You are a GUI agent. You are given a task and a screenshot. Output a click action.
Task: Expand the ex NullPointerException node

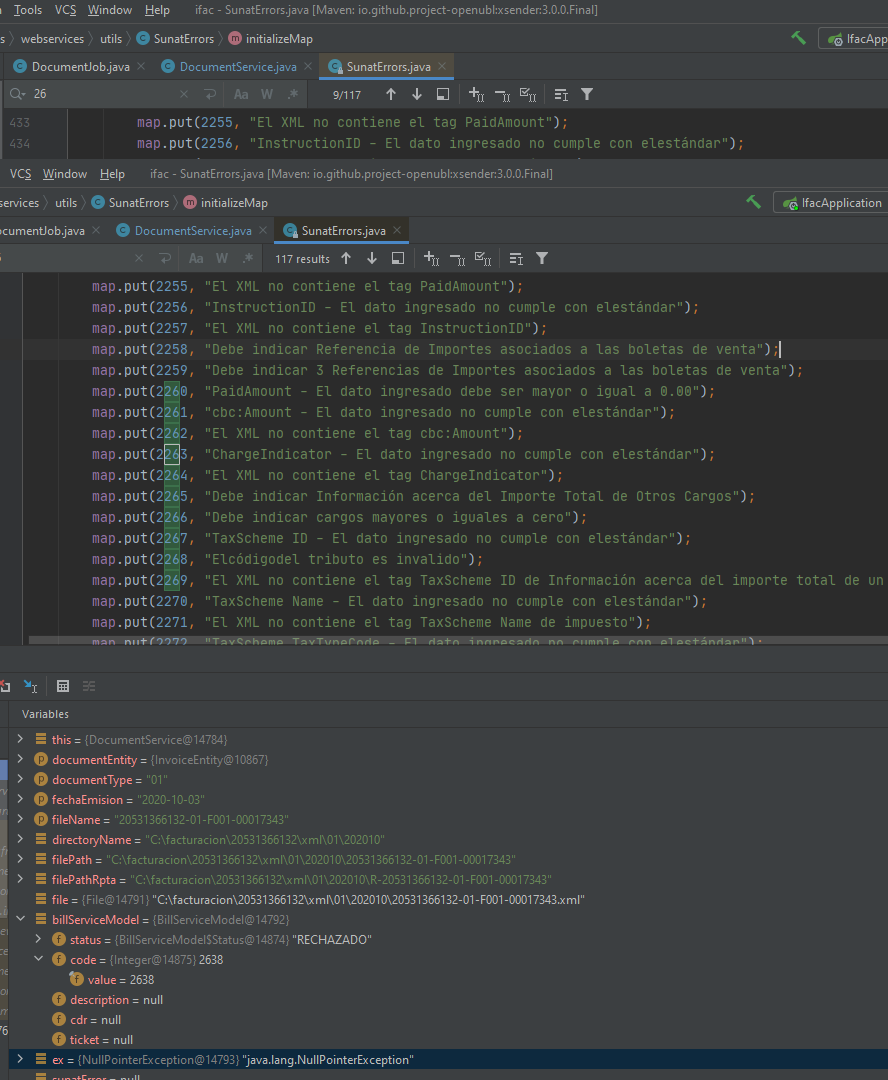pos(21,1059)
